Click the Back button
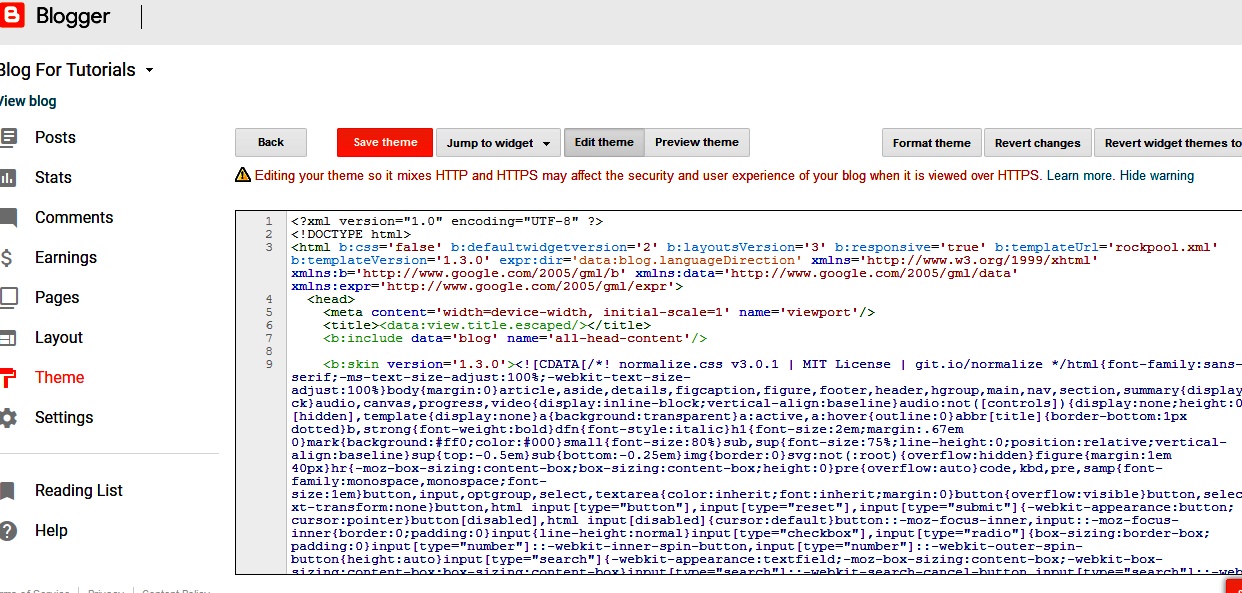The height and width of the screenshot is (593, 1242). (x=271, y=143)
